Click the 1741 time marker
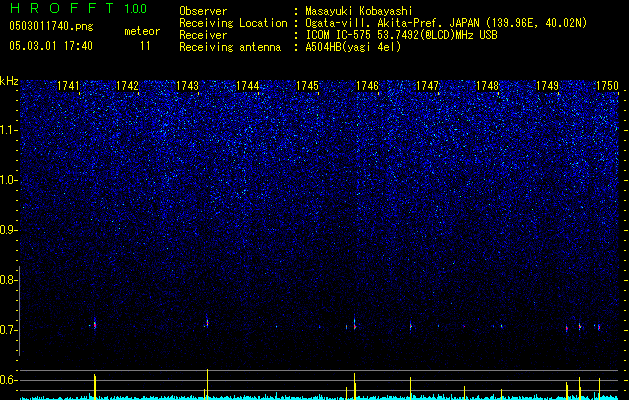 coord(68,86)
